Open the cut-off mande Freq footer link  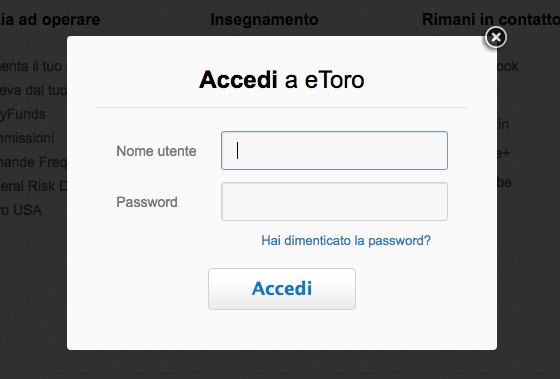34,162
